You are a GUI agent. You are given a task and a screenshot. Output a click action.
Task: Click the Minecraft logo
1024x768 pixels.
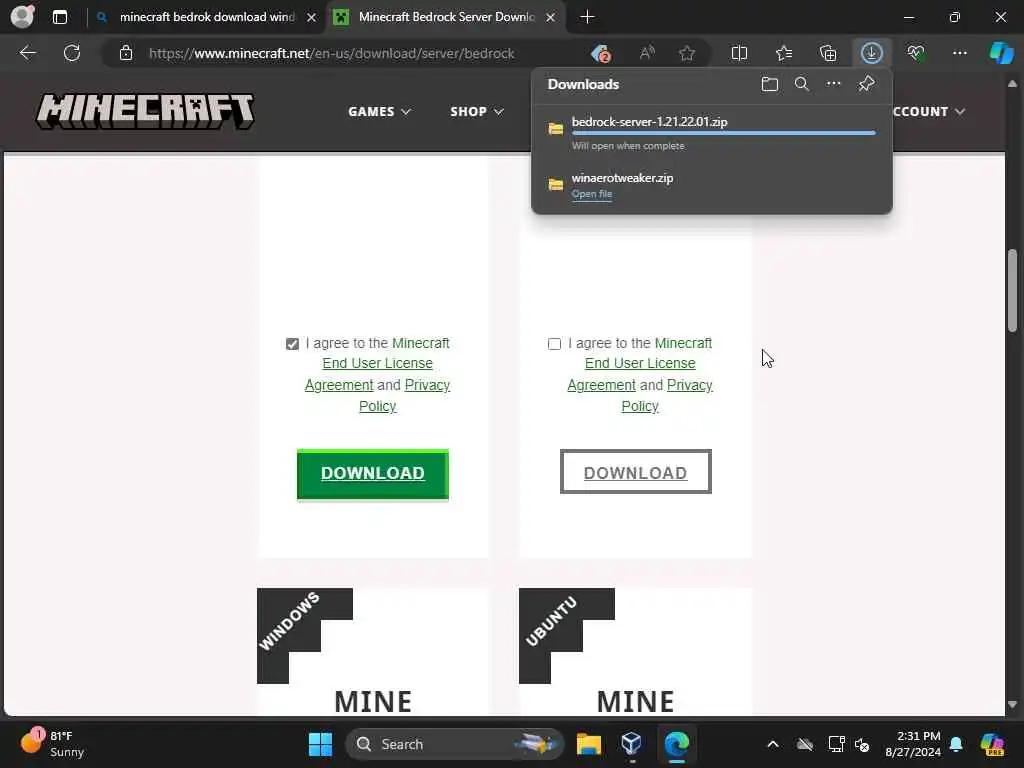click(144, 112)
